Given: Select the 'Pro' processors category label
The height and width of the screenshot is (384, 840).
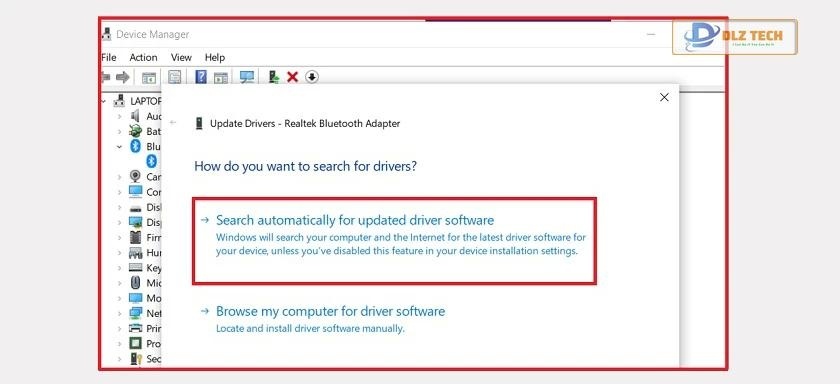Looking at the screenshot, I should [x=154, y=343].
